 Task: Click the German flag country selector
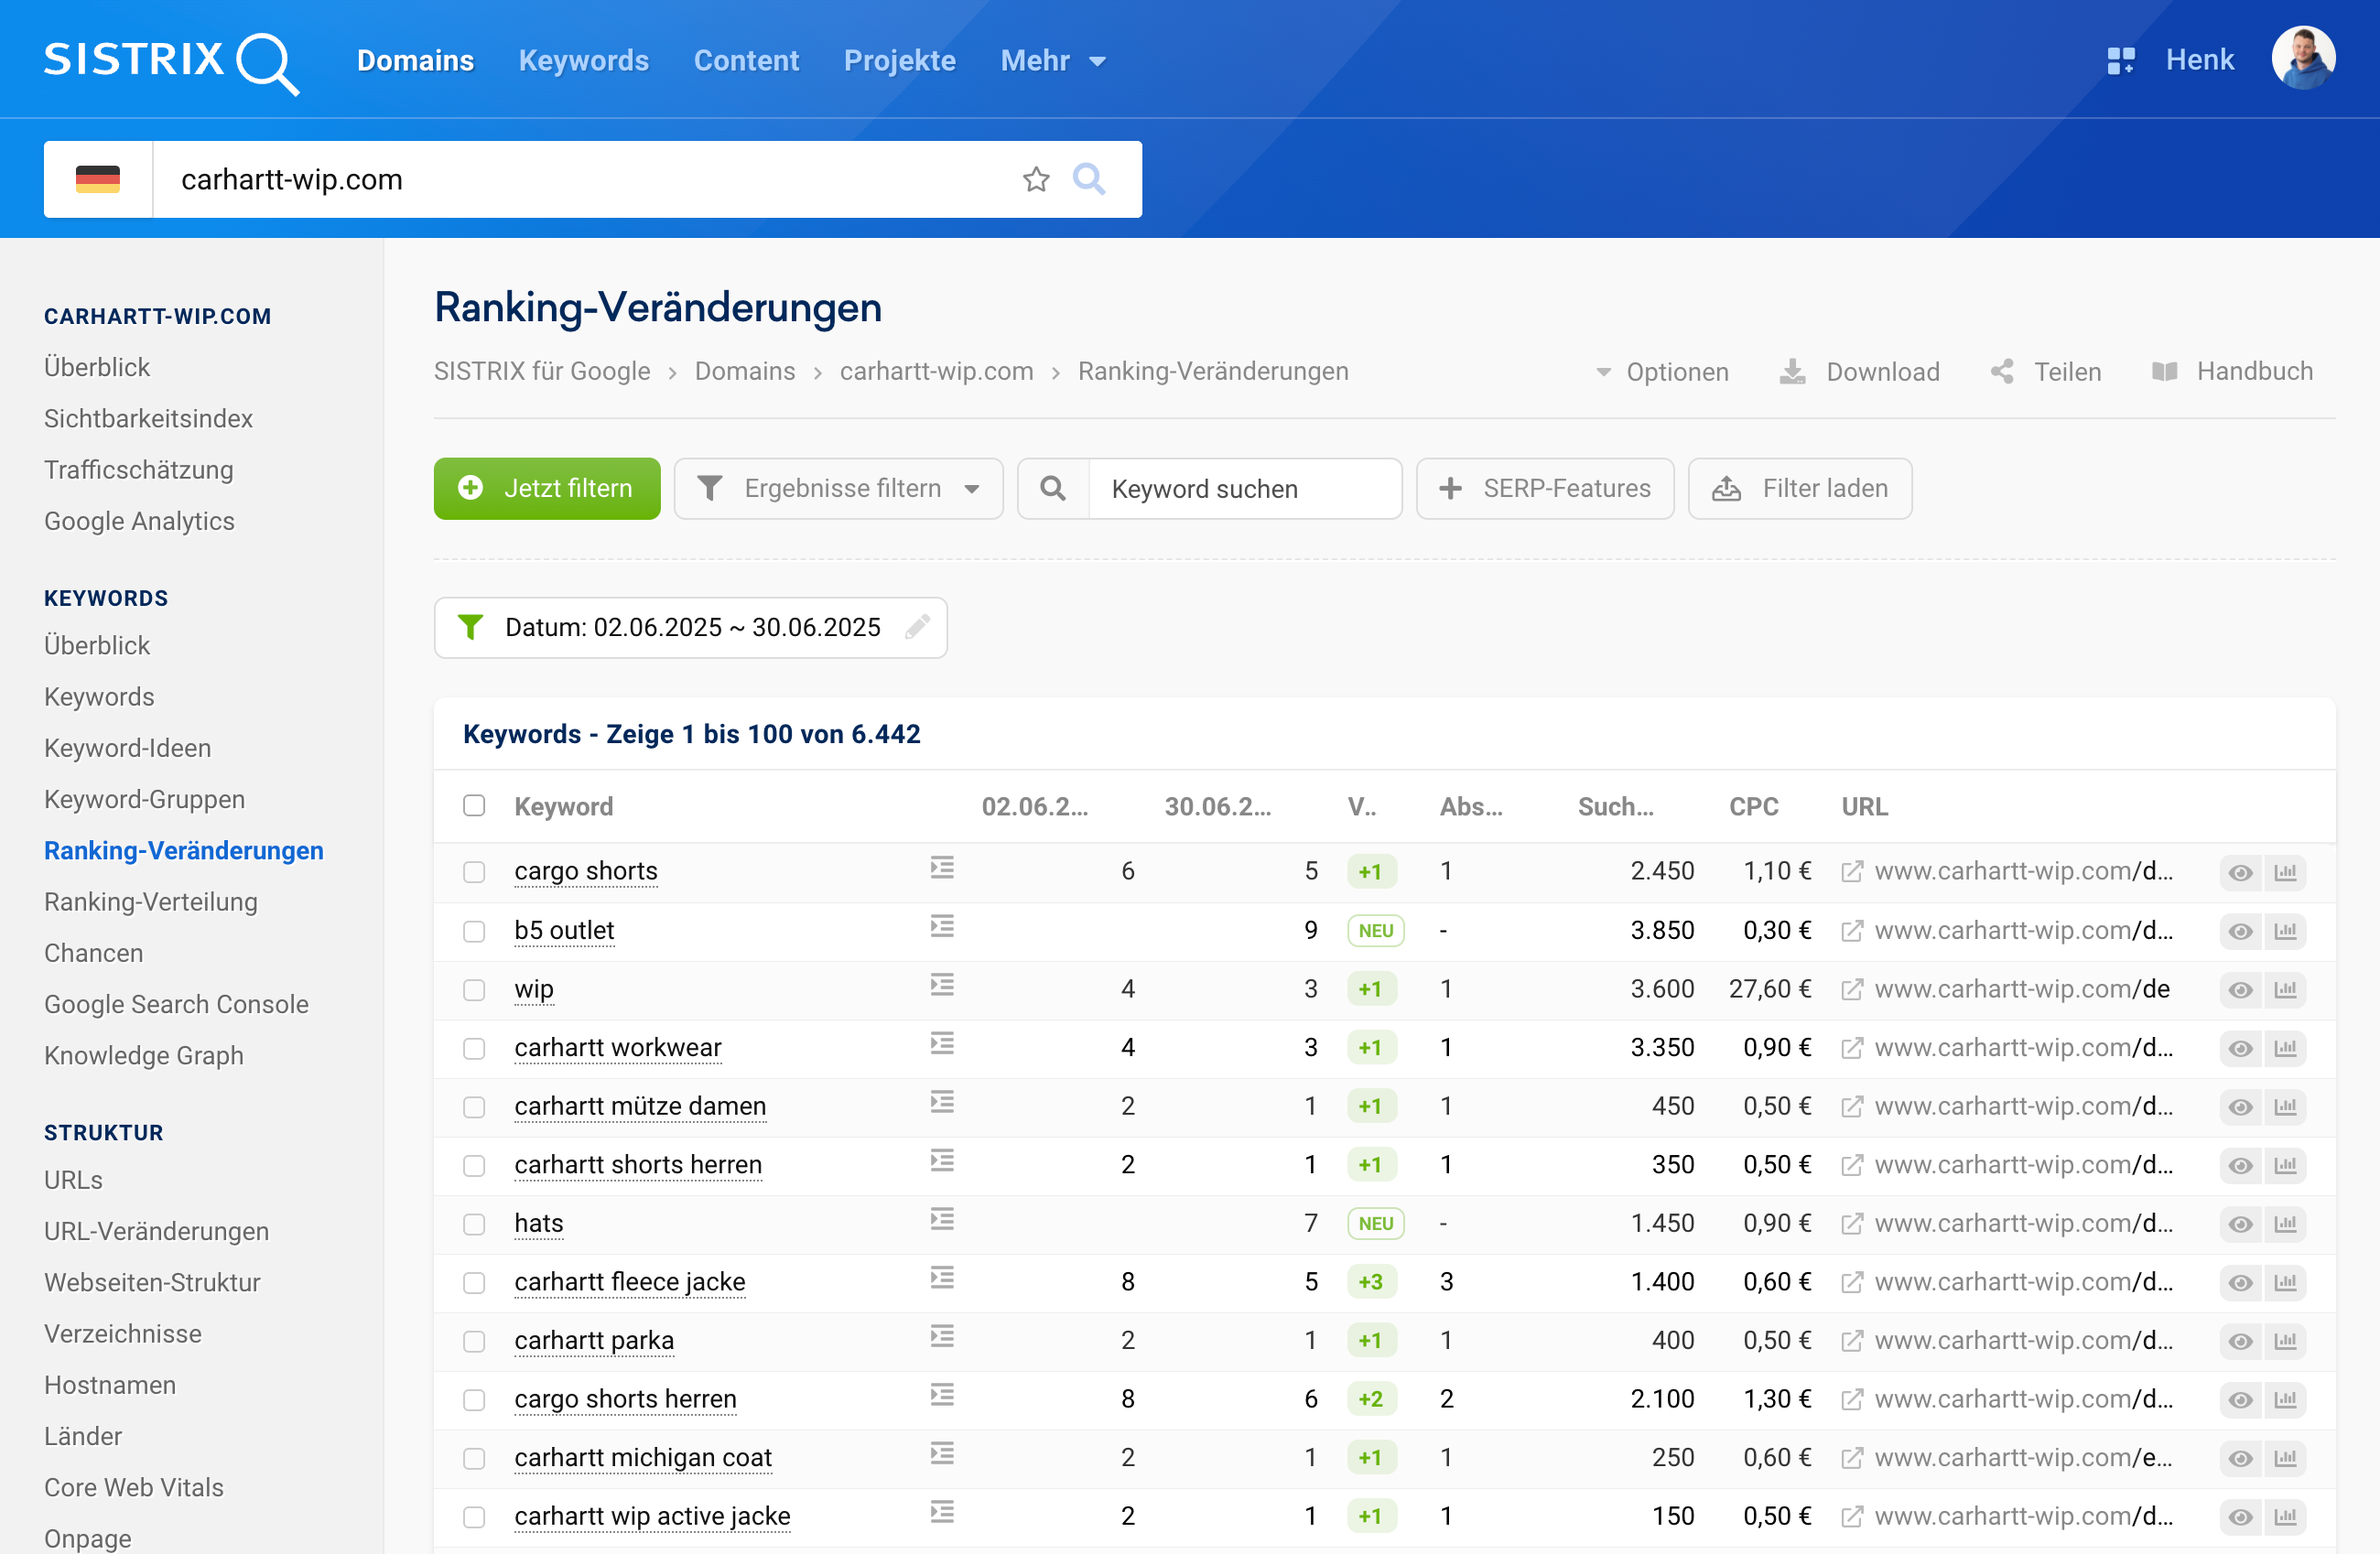98,180
